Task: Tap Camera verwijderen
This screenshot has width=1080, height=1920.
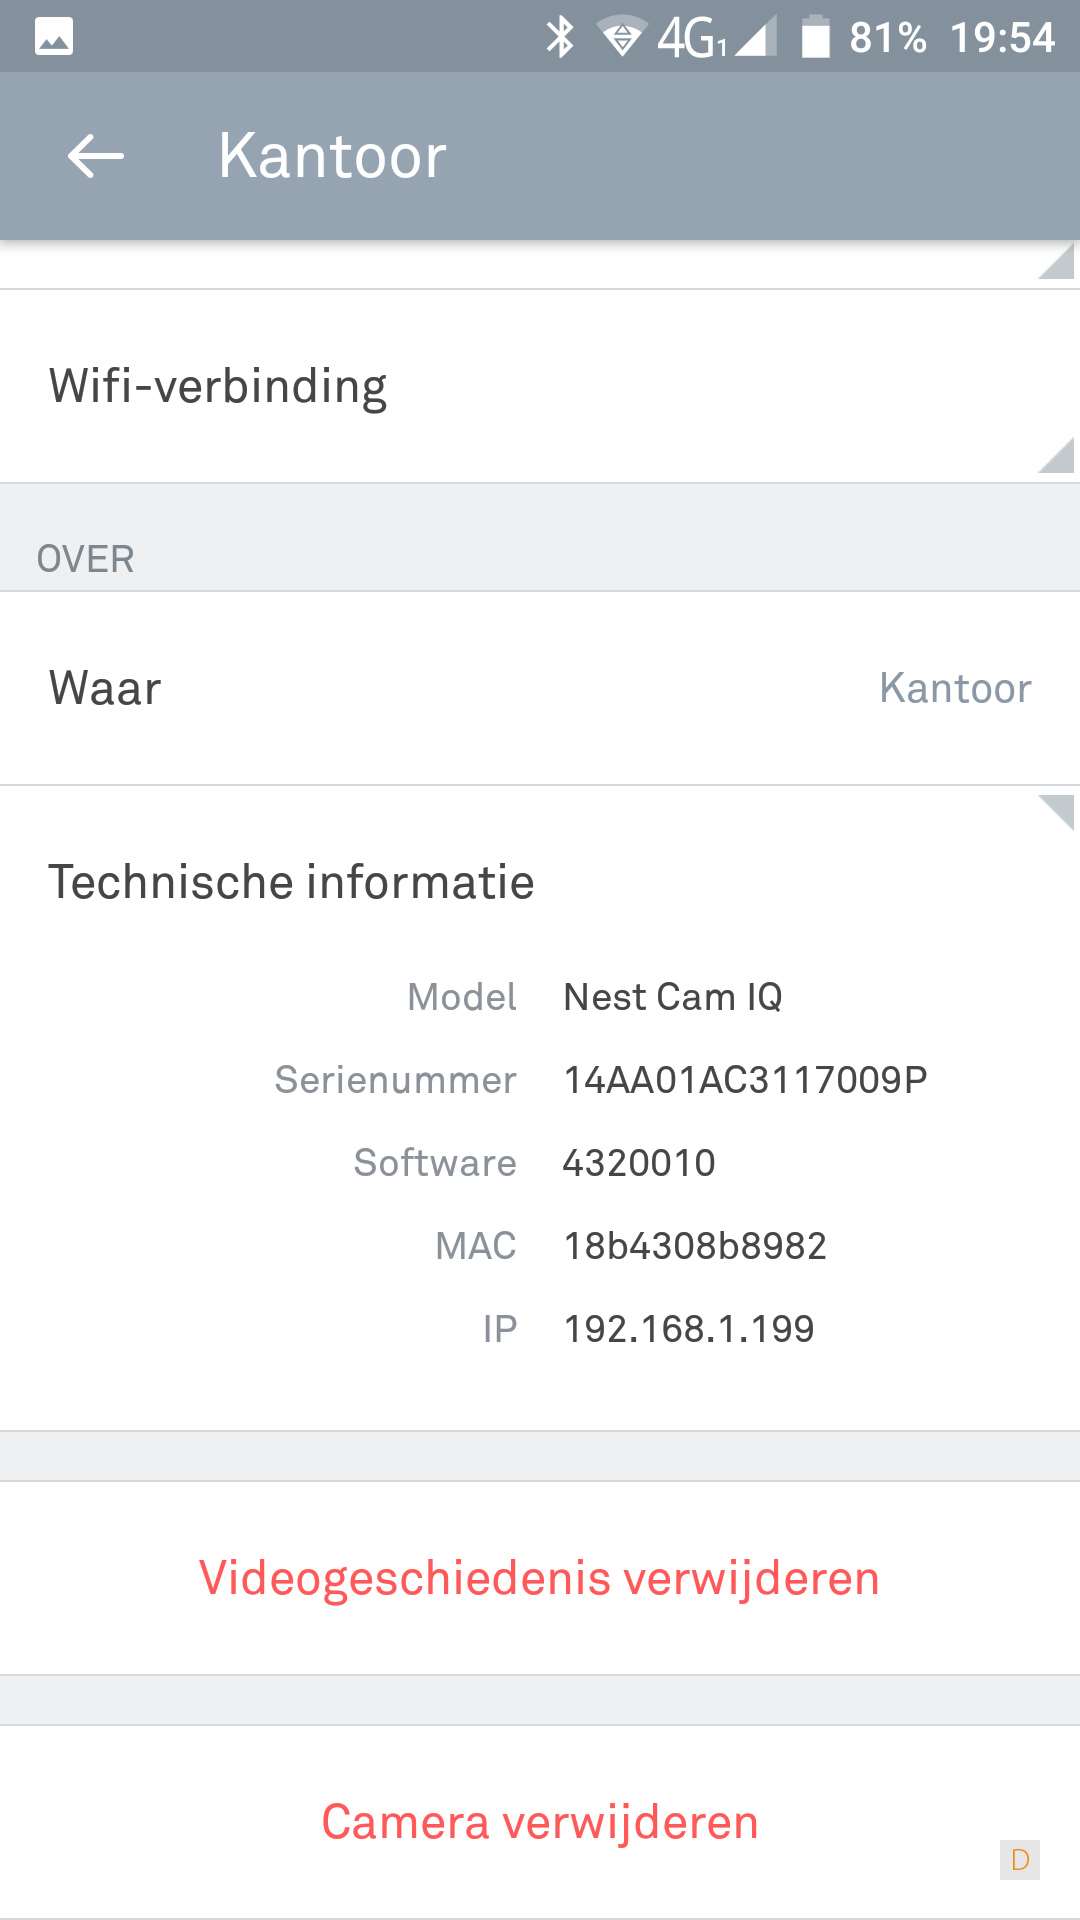Action: point(540,1822)
